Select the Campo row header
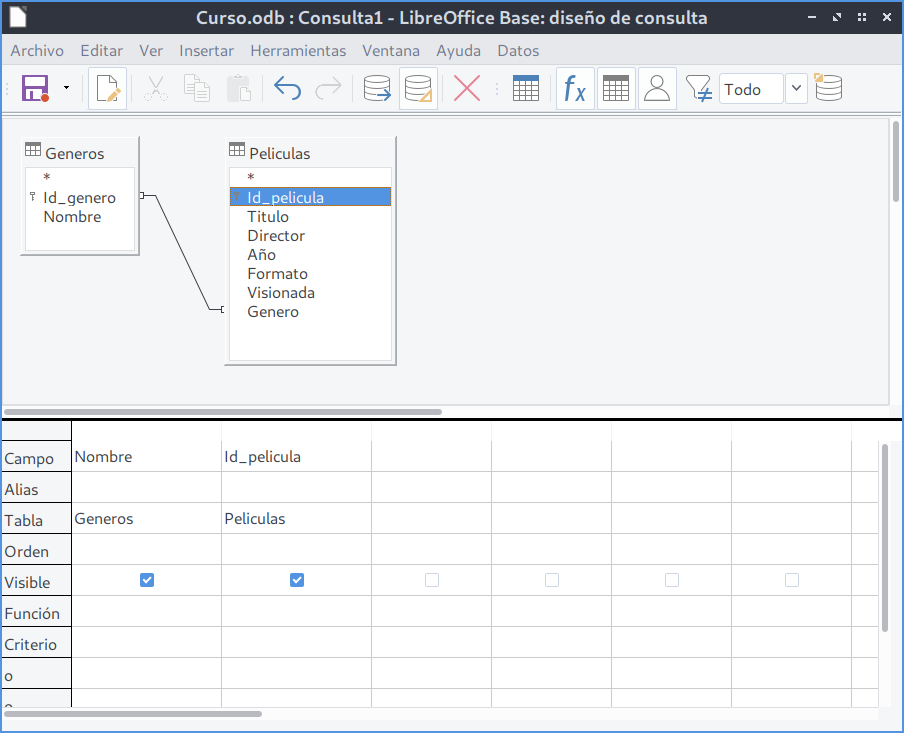The width and height of the screenshot is (904, 733). coord(36,457)
